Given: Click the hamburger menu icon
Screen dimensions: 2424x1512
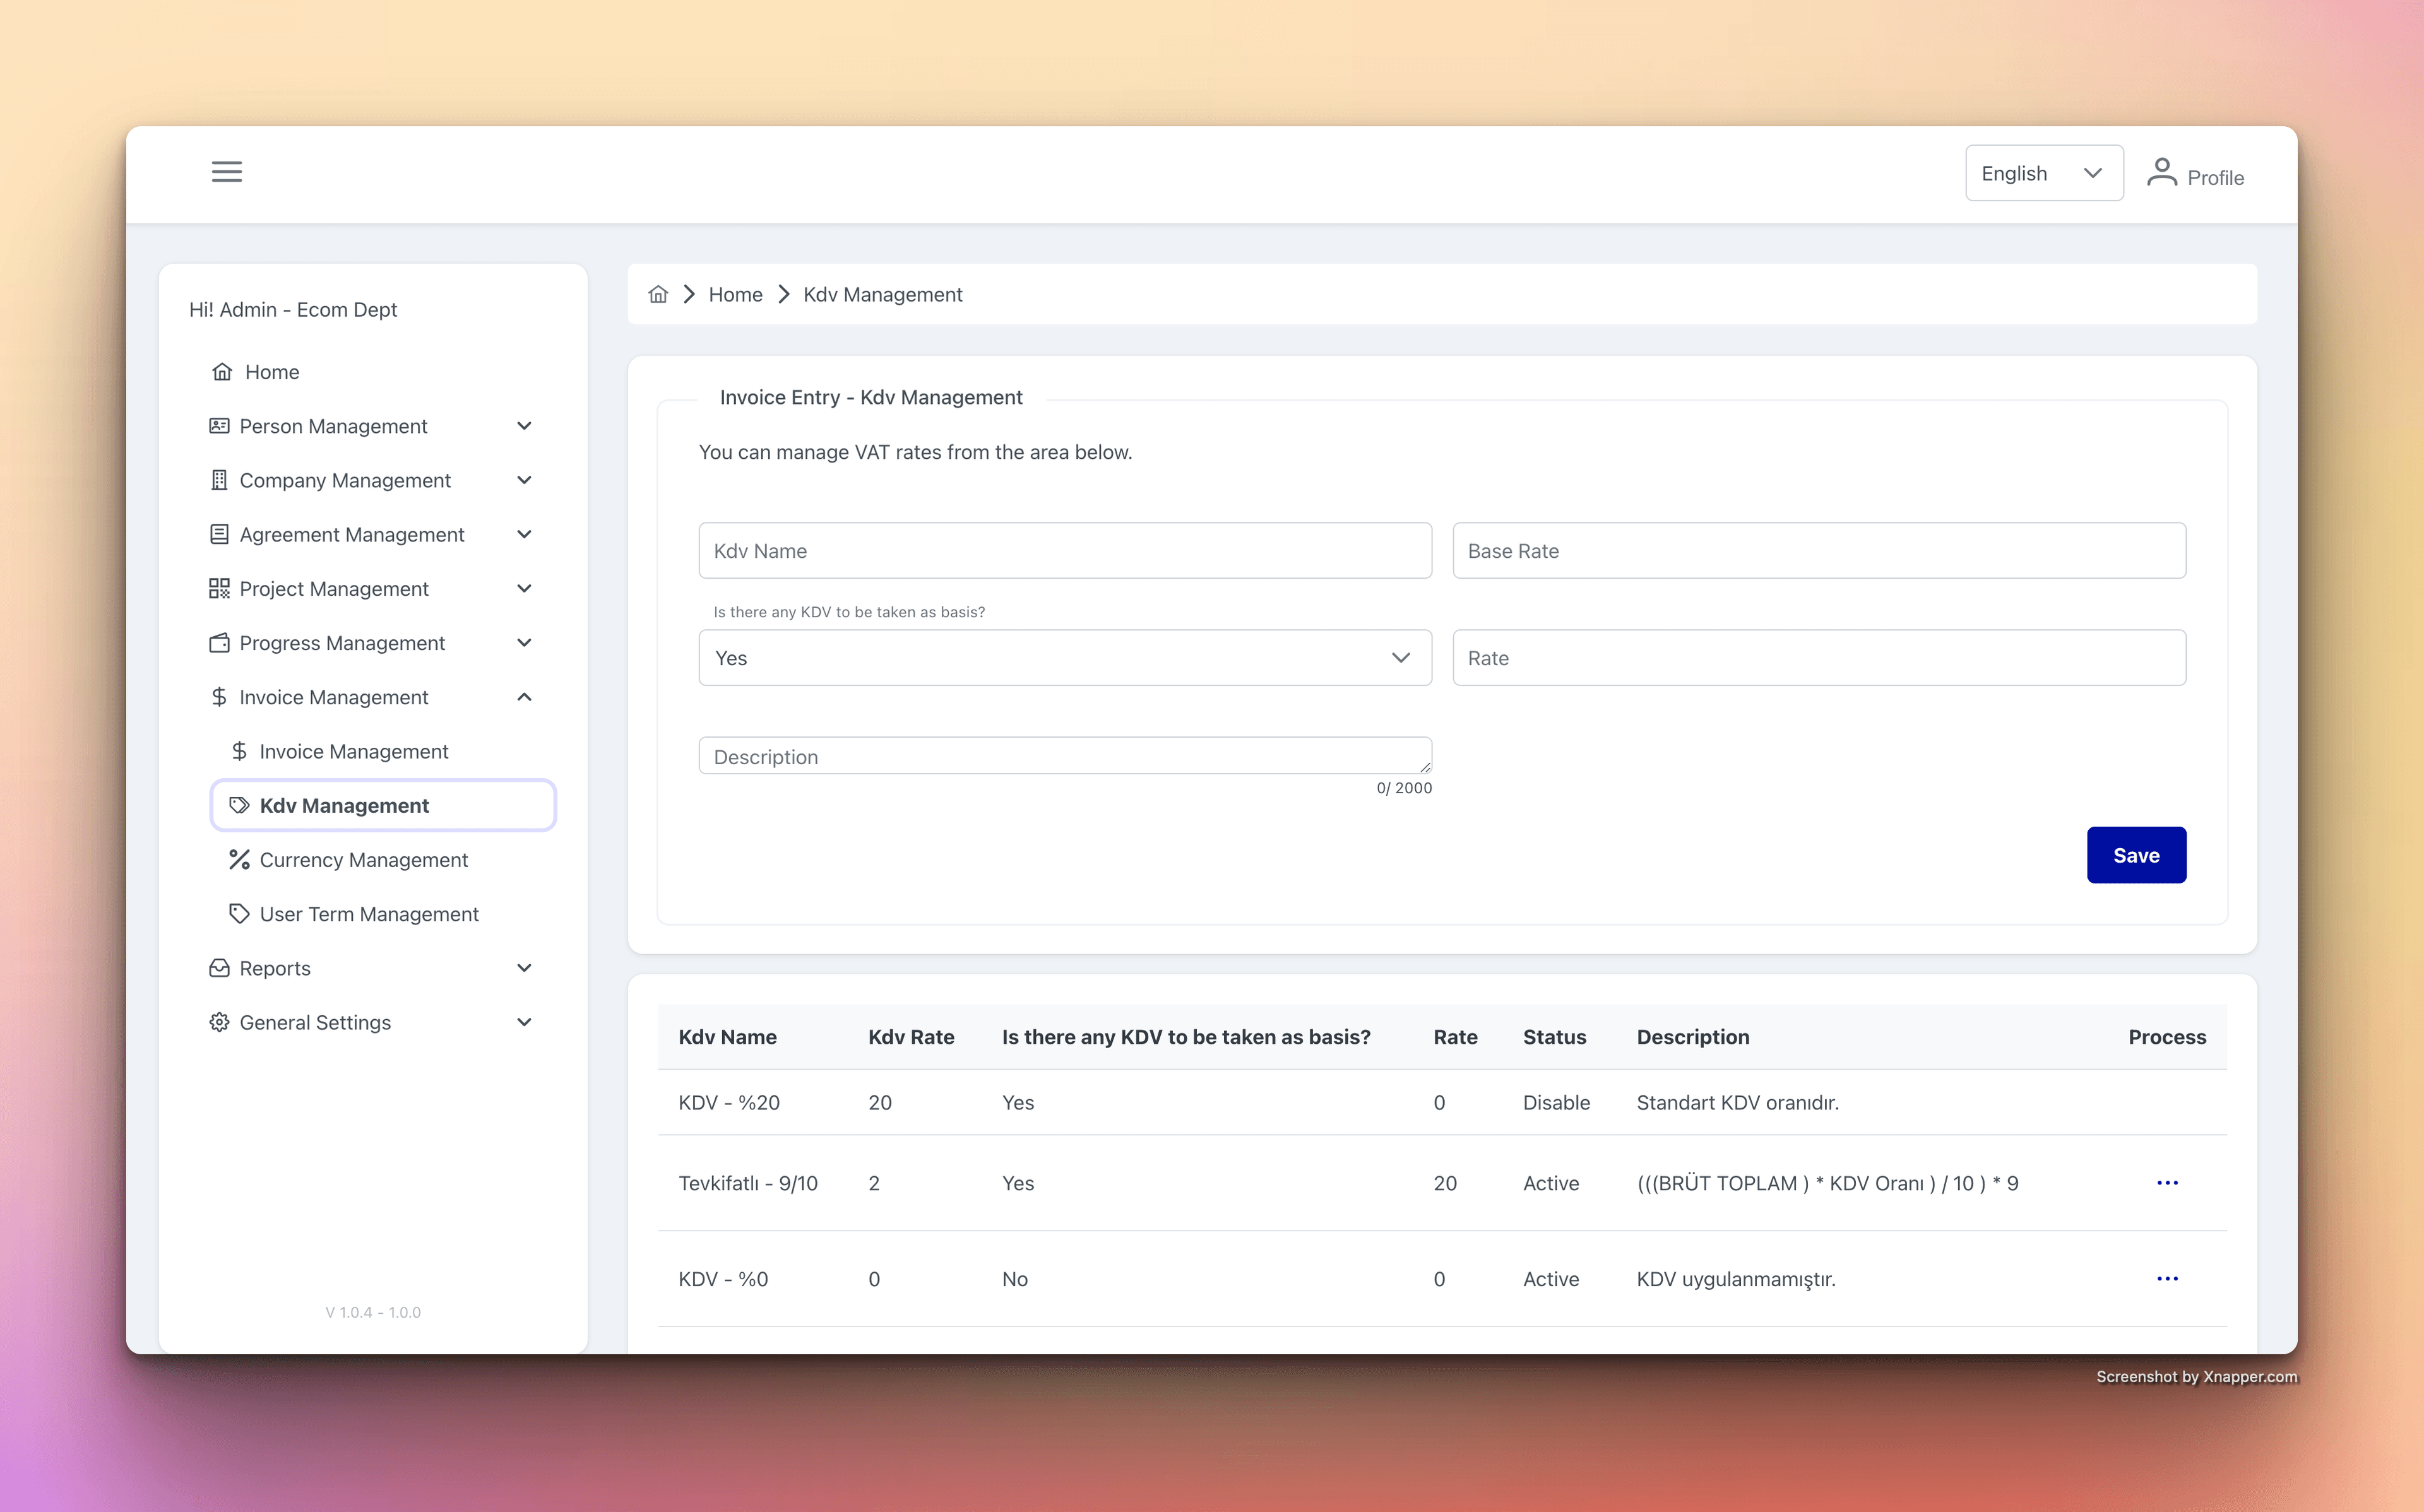Looking at the screenshot, I should [x=227, y=171].
